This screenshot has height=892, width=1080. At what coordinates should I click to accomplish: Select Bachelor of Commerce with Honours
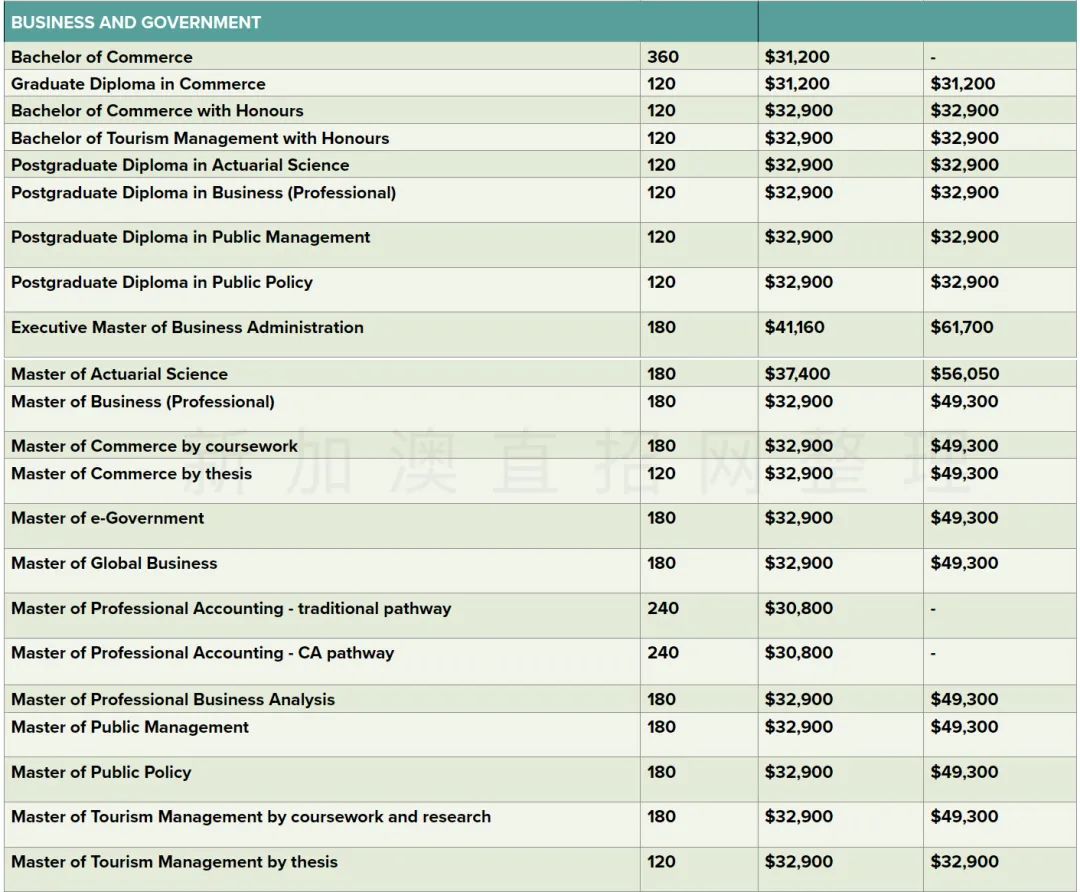[x=157, y=110]
